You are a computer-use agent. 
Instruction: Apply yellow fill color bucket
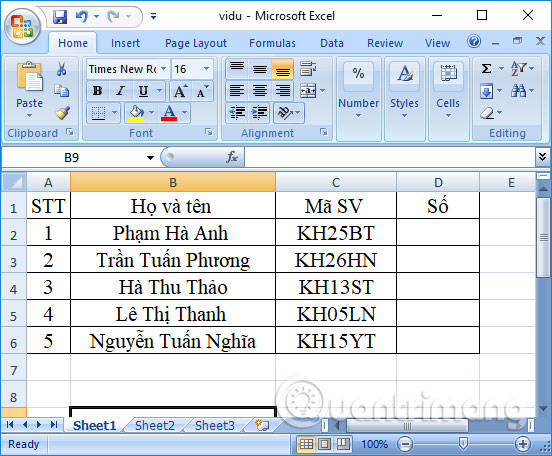pyautogui.click(x=136, y=113)
